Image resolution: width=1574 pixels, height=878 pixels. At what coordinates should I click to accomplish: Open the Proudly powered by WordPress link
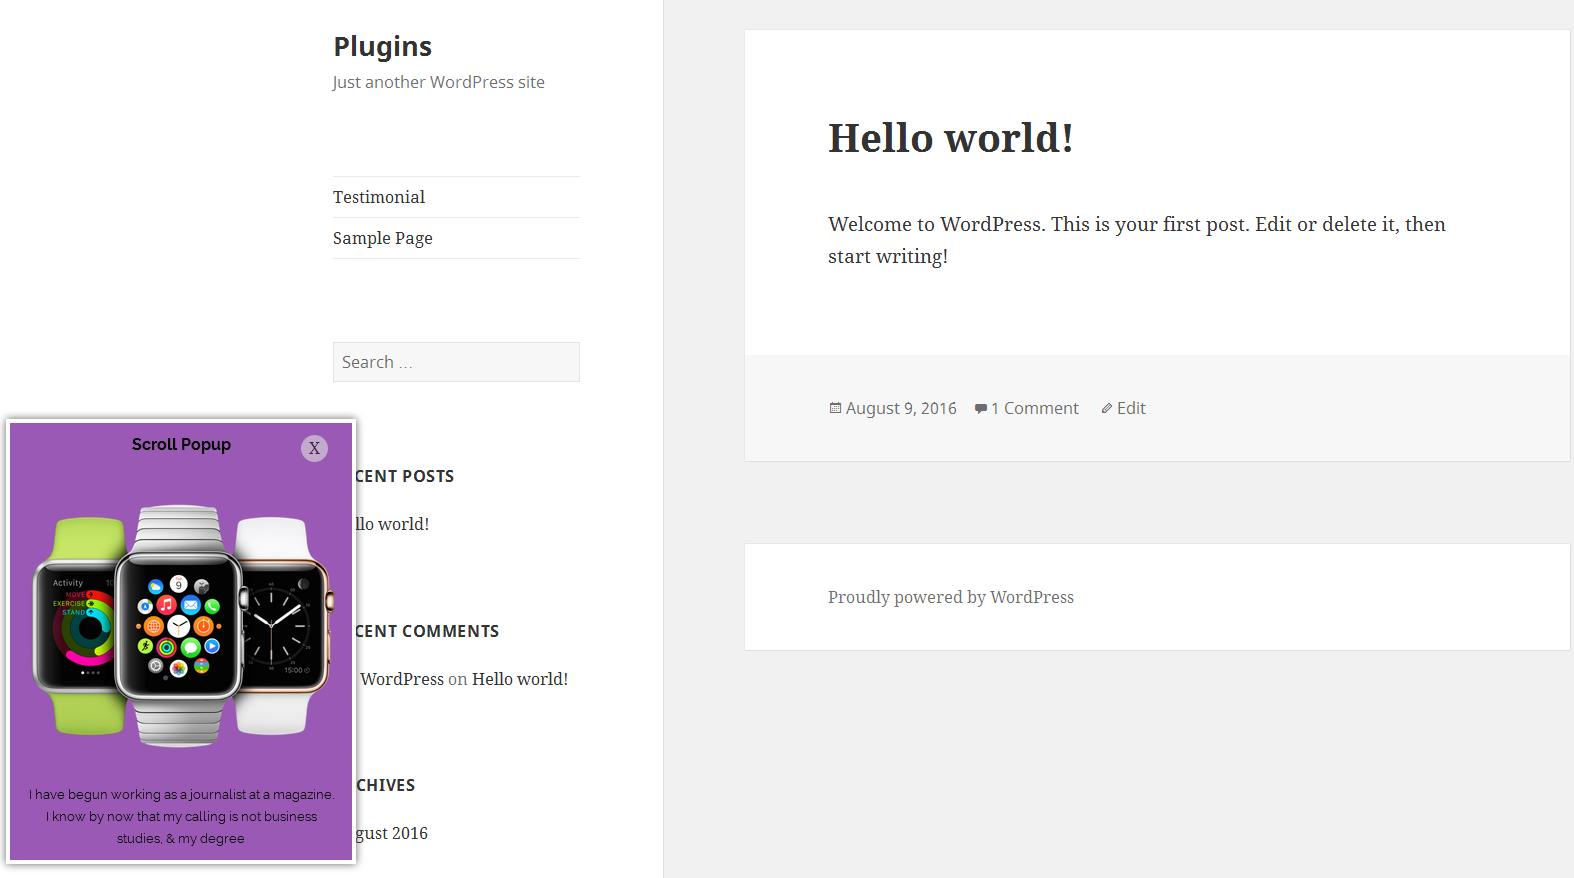tap(951, 597)
